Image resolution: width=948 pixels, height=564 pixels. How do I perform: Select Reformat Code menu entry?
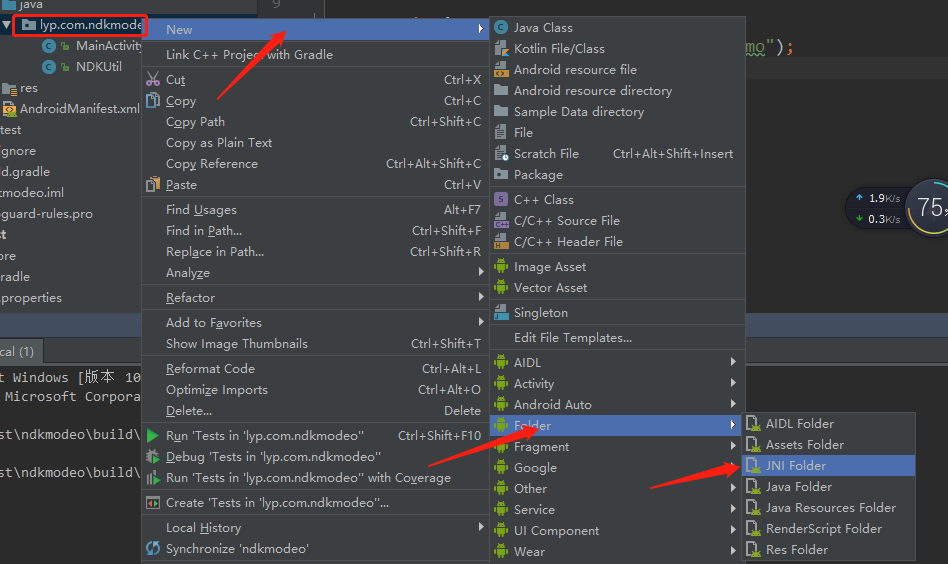[315, 369]
